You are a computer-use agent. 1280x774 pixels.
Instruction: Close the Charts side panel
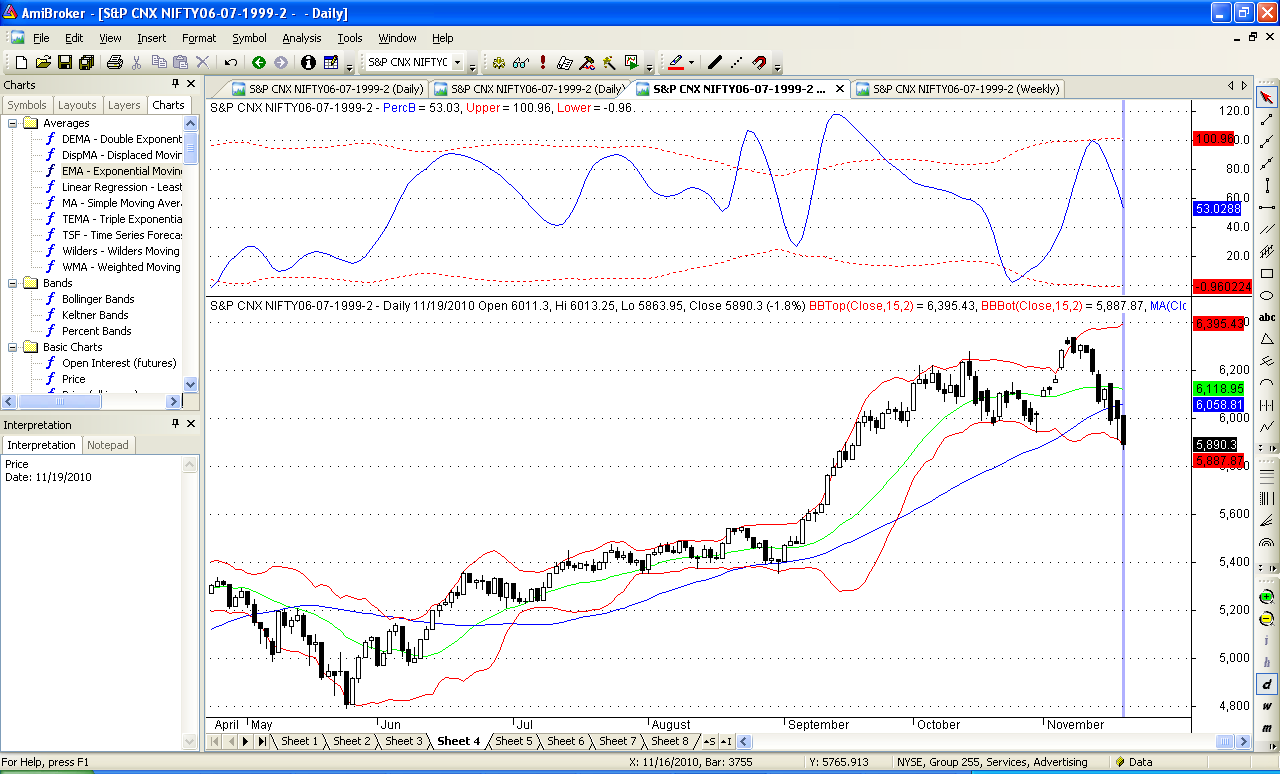[191, 84]
